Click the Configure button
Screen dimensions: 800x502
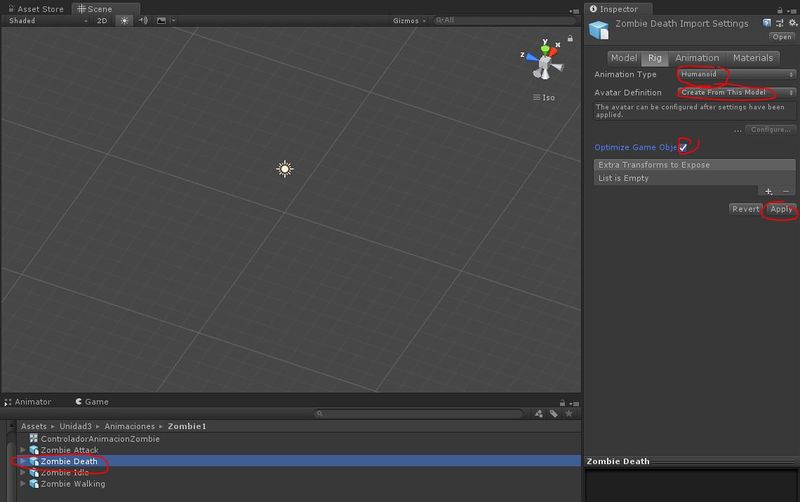click(x=770, y=130)
